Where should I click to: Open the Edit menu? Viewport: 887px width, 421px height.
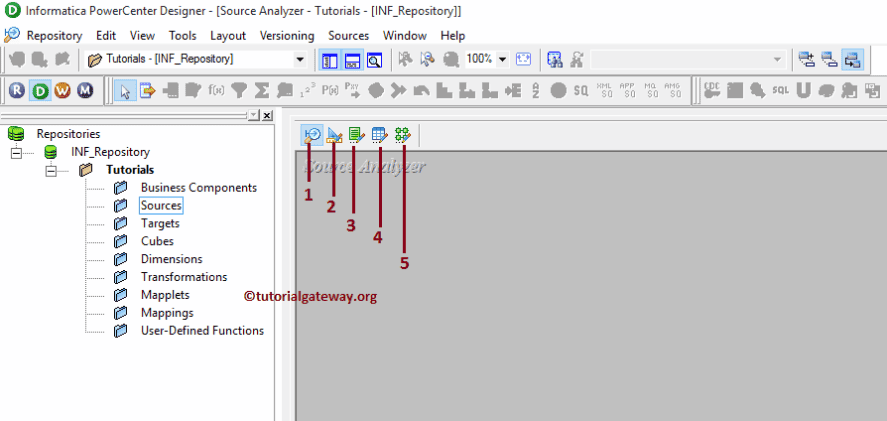pos(106,36)
